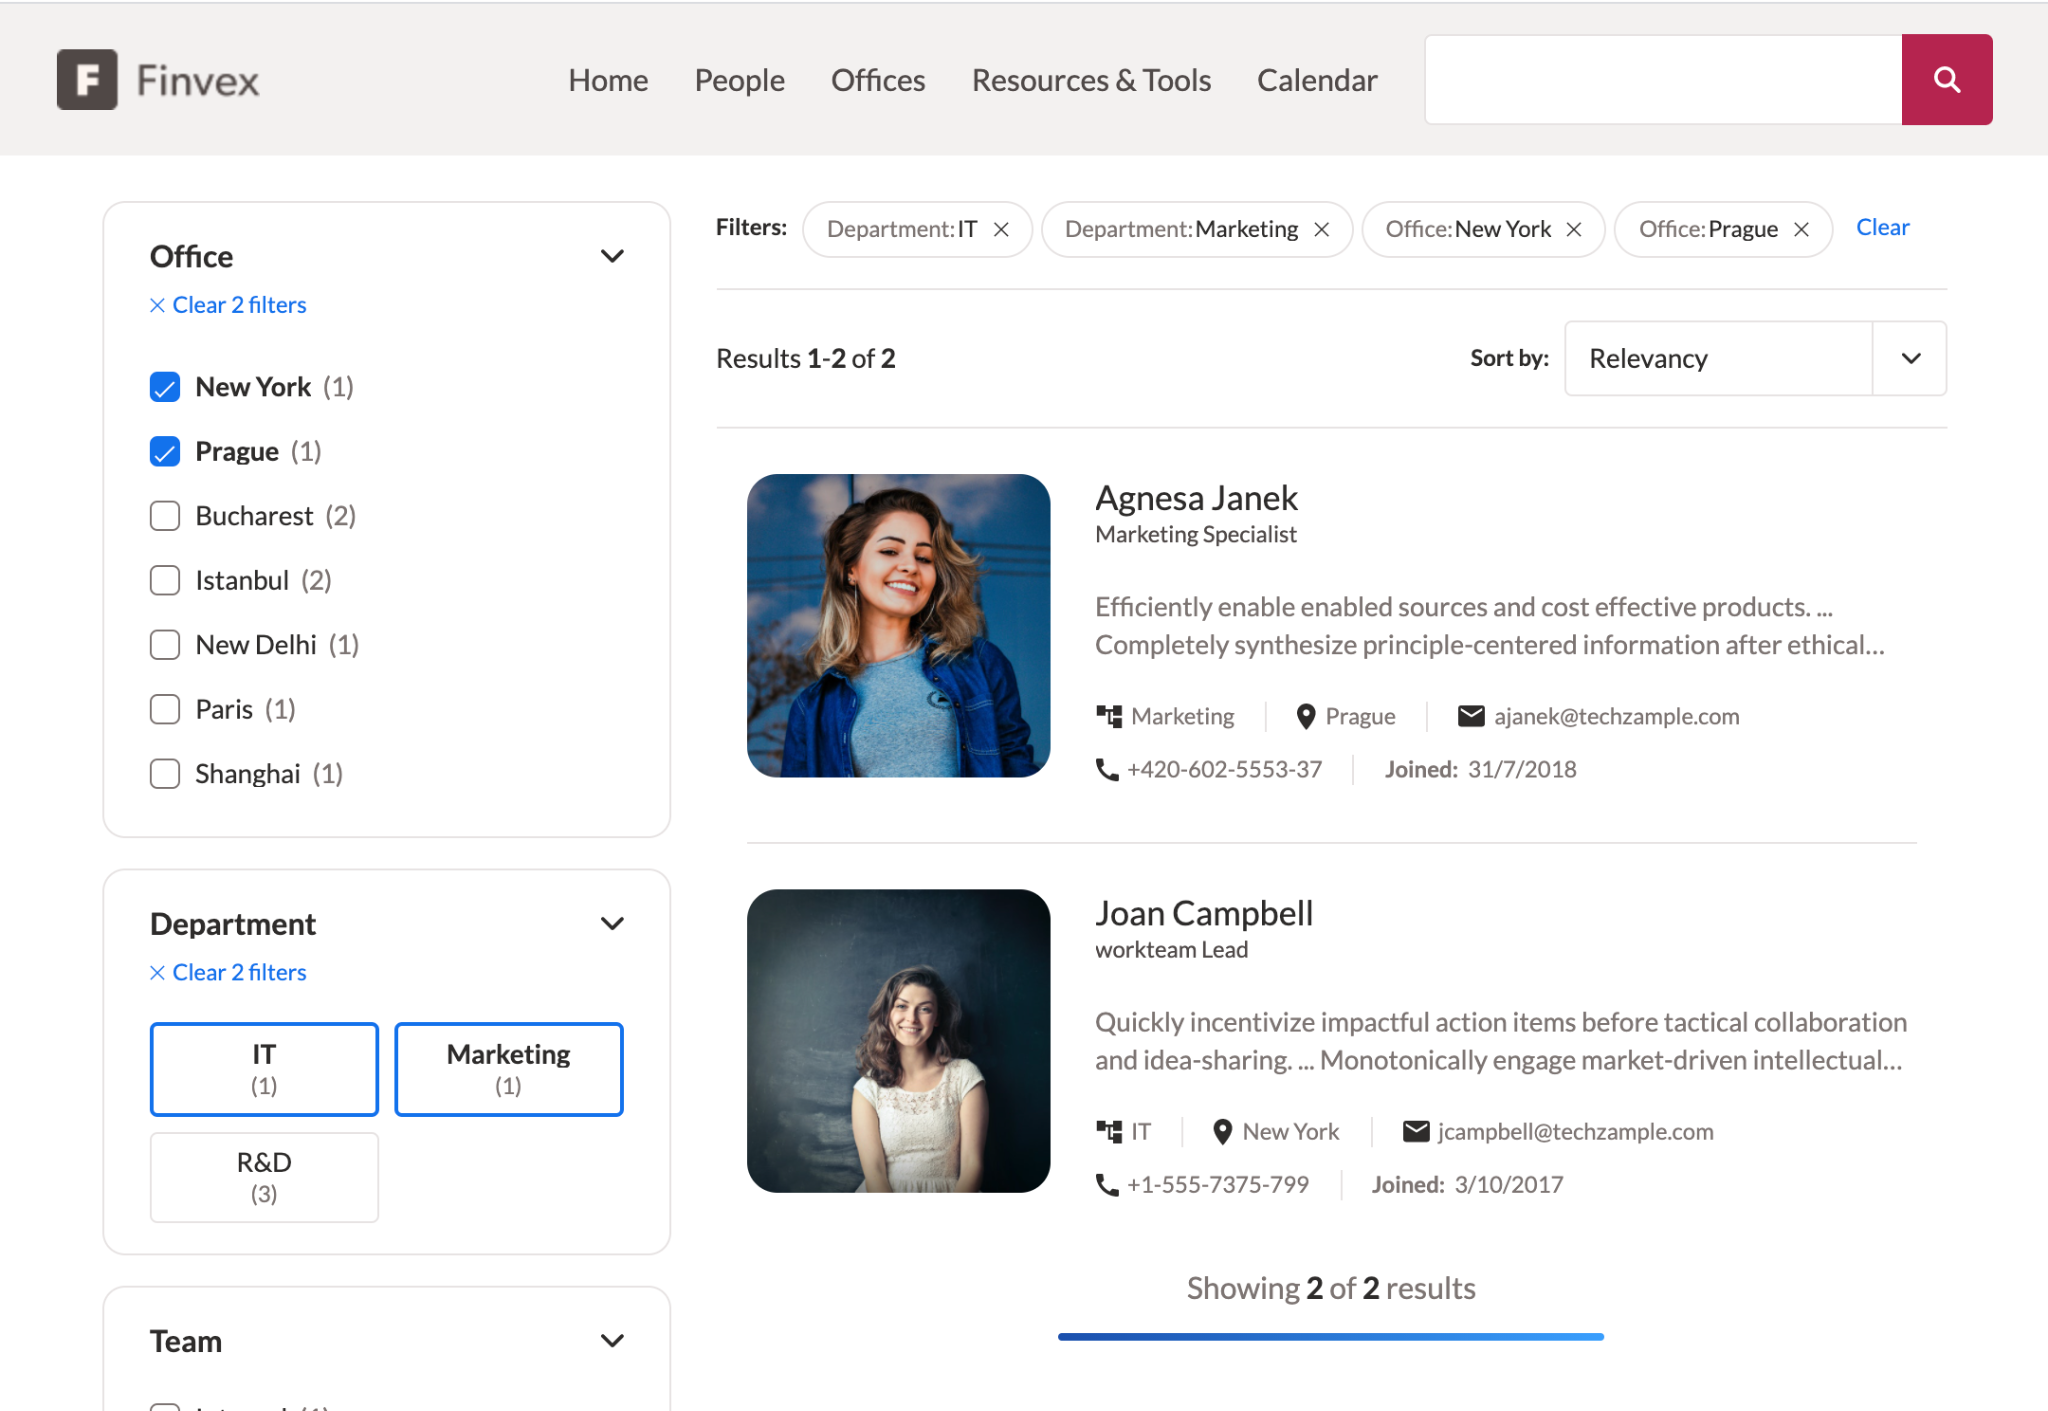The image size is (2048, 1411).
Task: Check the Shanghai office checkbox
Action: point(165,774)
